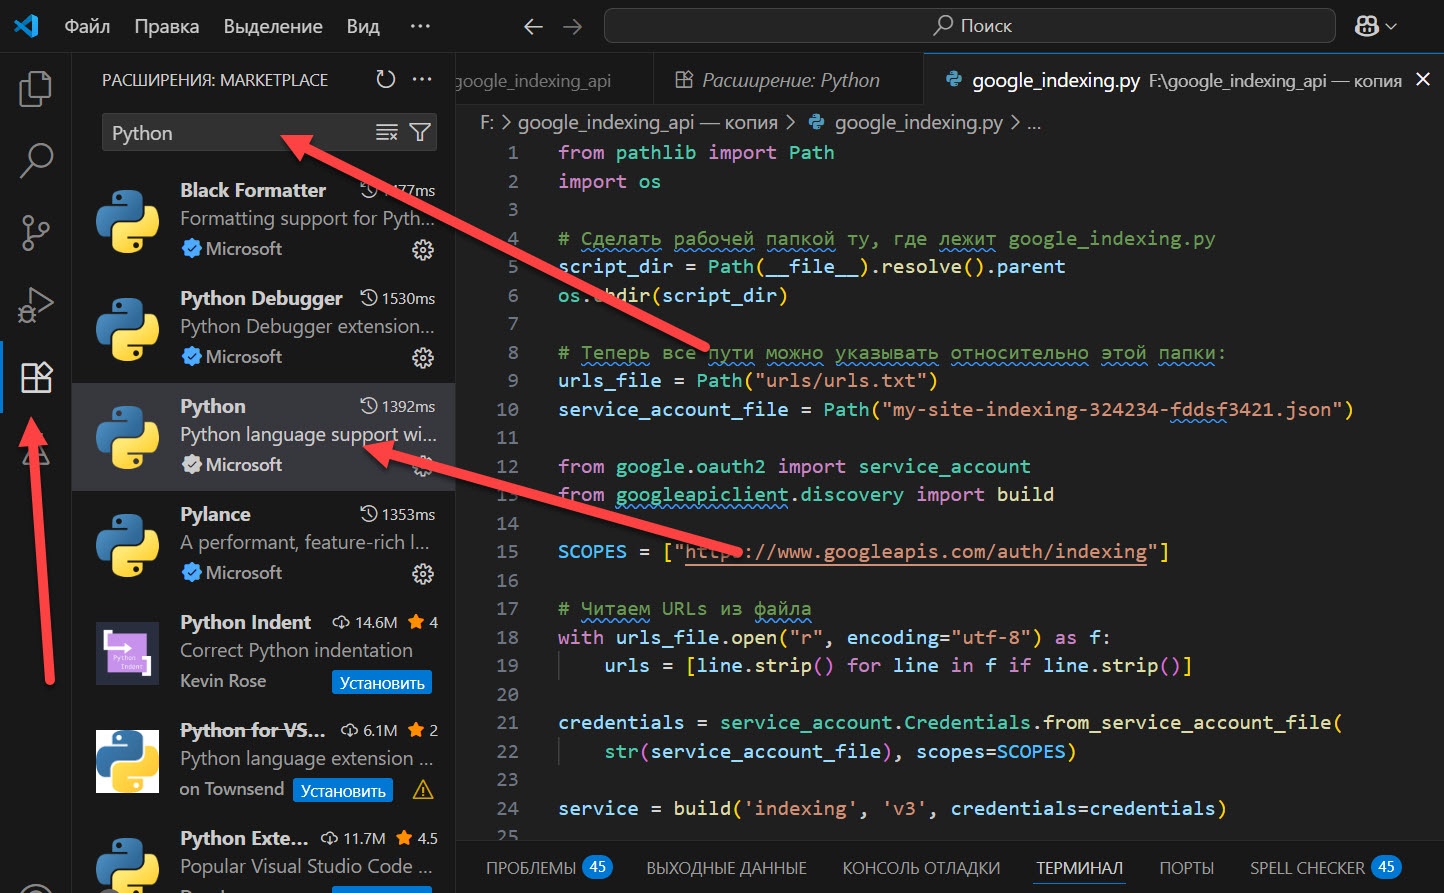Open the Файл menu
1444x893 pixels.
pos(87,27)
